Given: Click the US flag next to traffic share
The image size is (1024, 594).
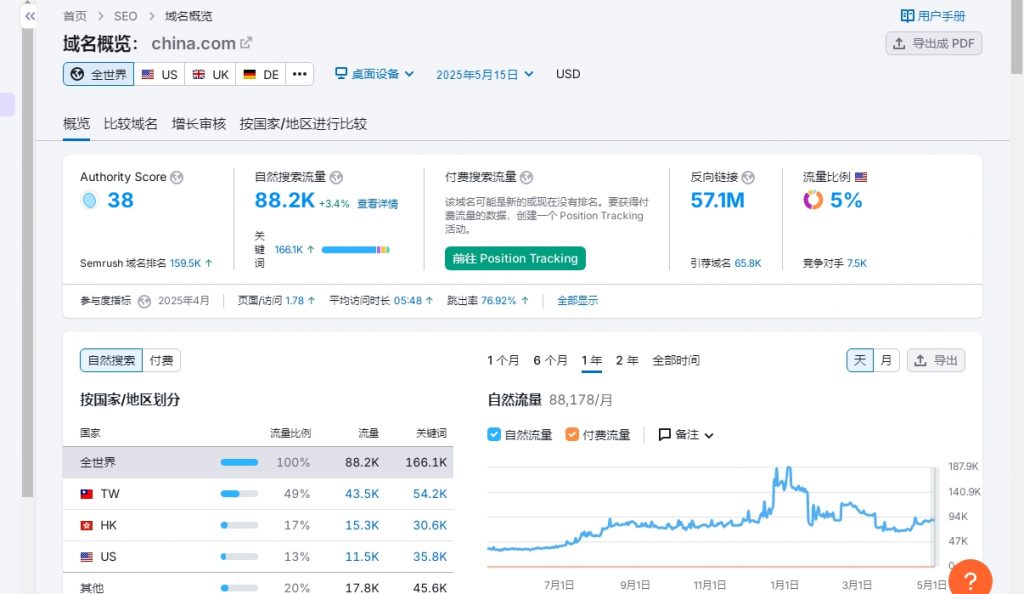Looking at the screenshot, I should coord(861,177).
